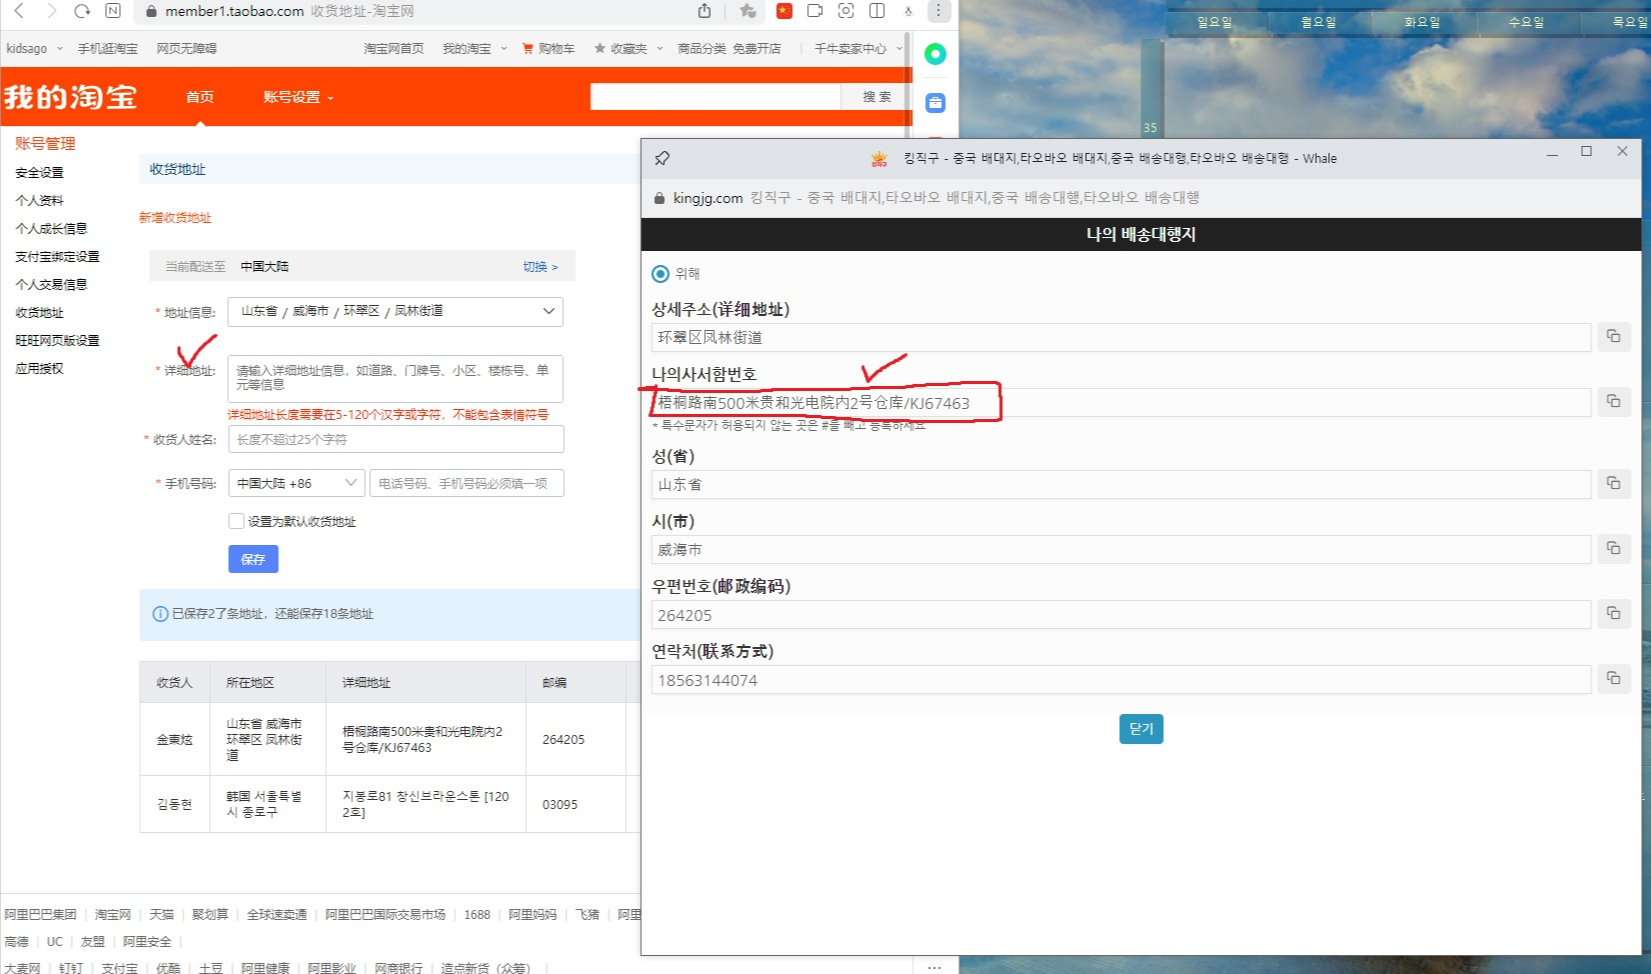Open the 阿里巴巴集团 footer link
The height and width of the screenshot is (974, 1651).
[x=40, y=914]
